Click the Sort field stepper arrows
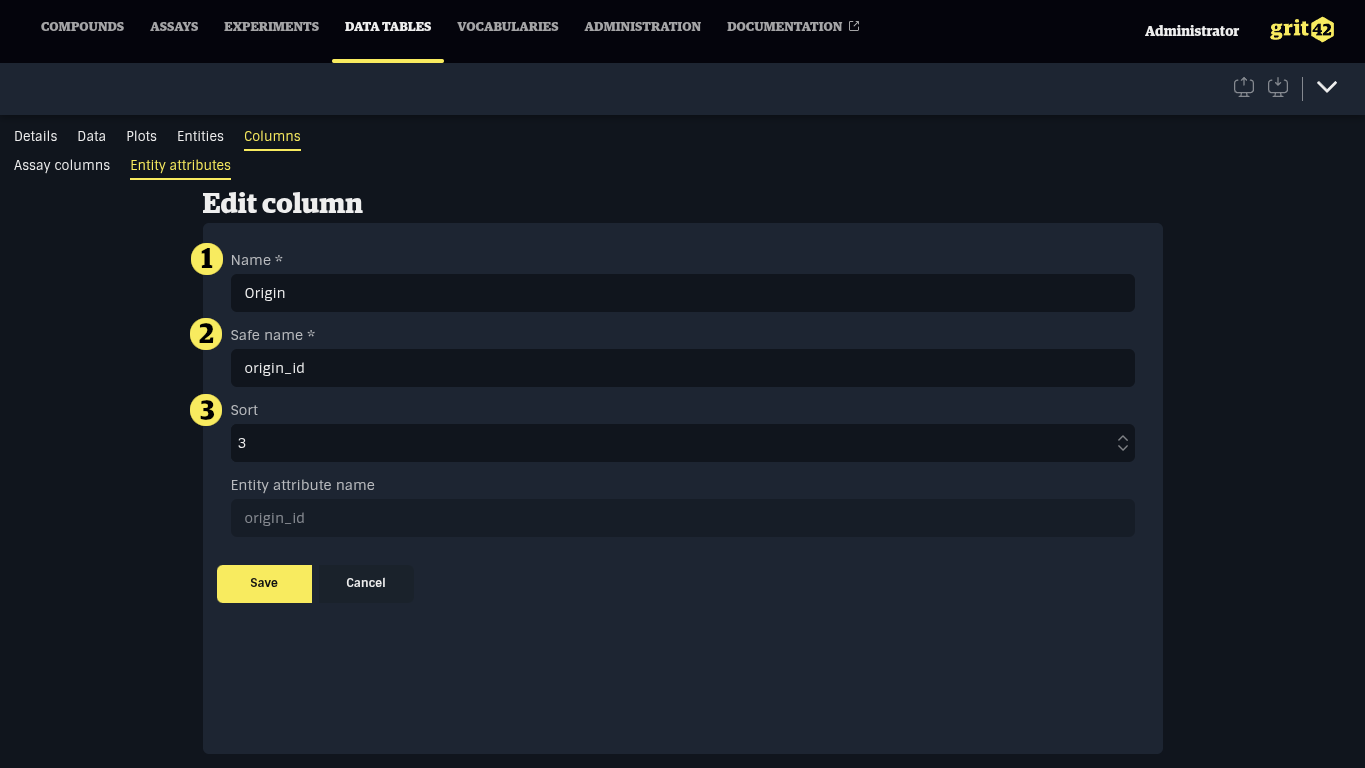The height and width of the screenshot is (768, 1365). [x=1123, y=443]
